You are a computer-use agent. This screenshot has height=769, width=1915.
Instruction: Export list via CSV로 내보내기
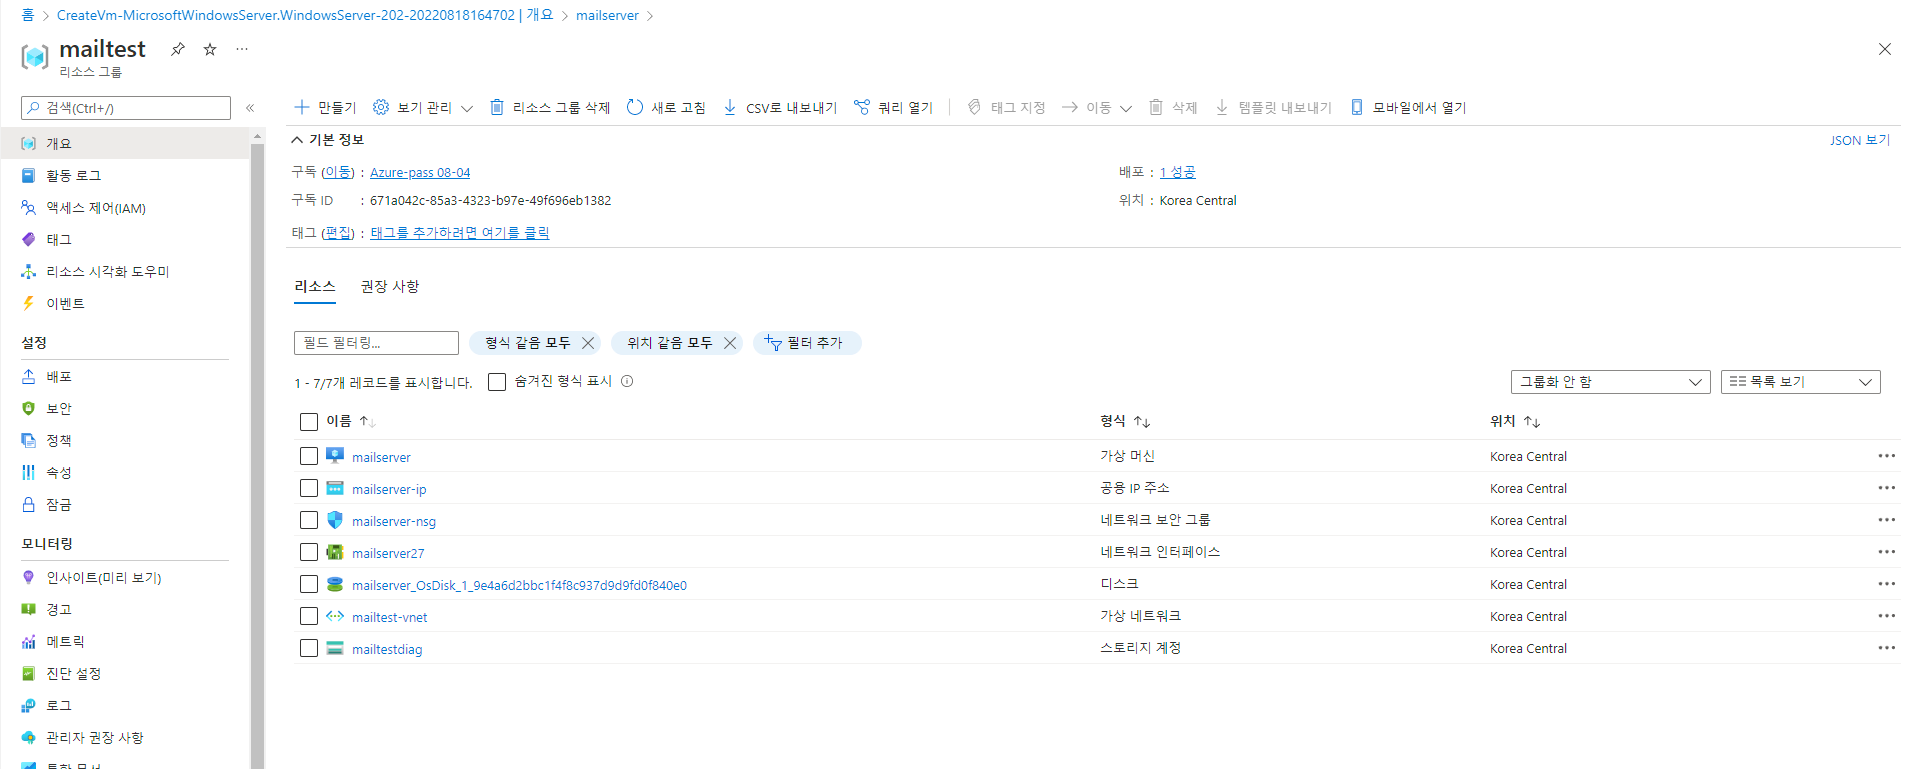coord(780,107)
